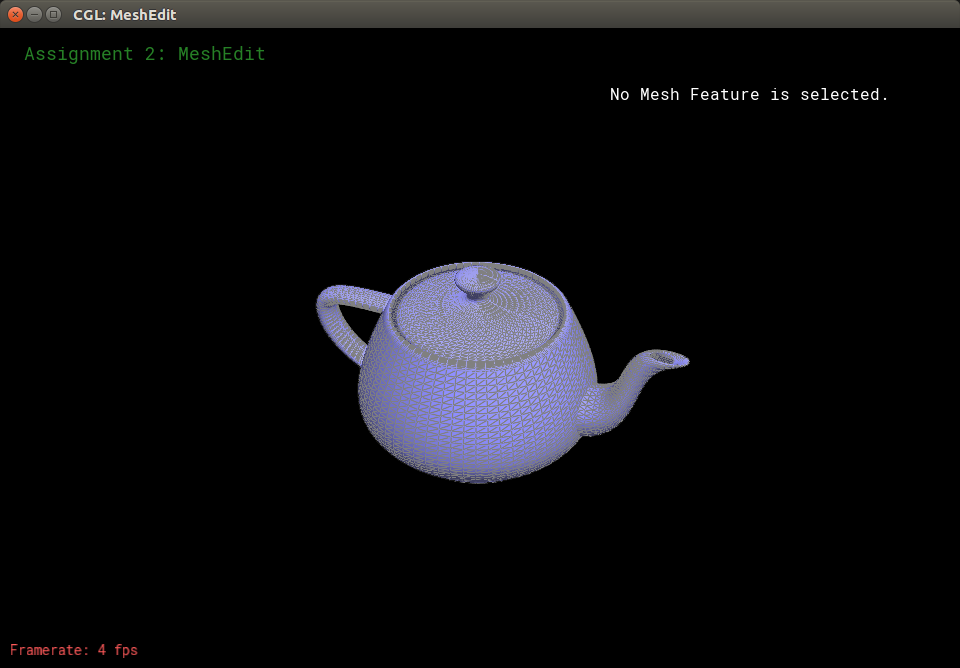This screenshot has height=668, width=960.
Task: Click the red "Framerate: 4 fps" readout
Action: click(74, 650)
